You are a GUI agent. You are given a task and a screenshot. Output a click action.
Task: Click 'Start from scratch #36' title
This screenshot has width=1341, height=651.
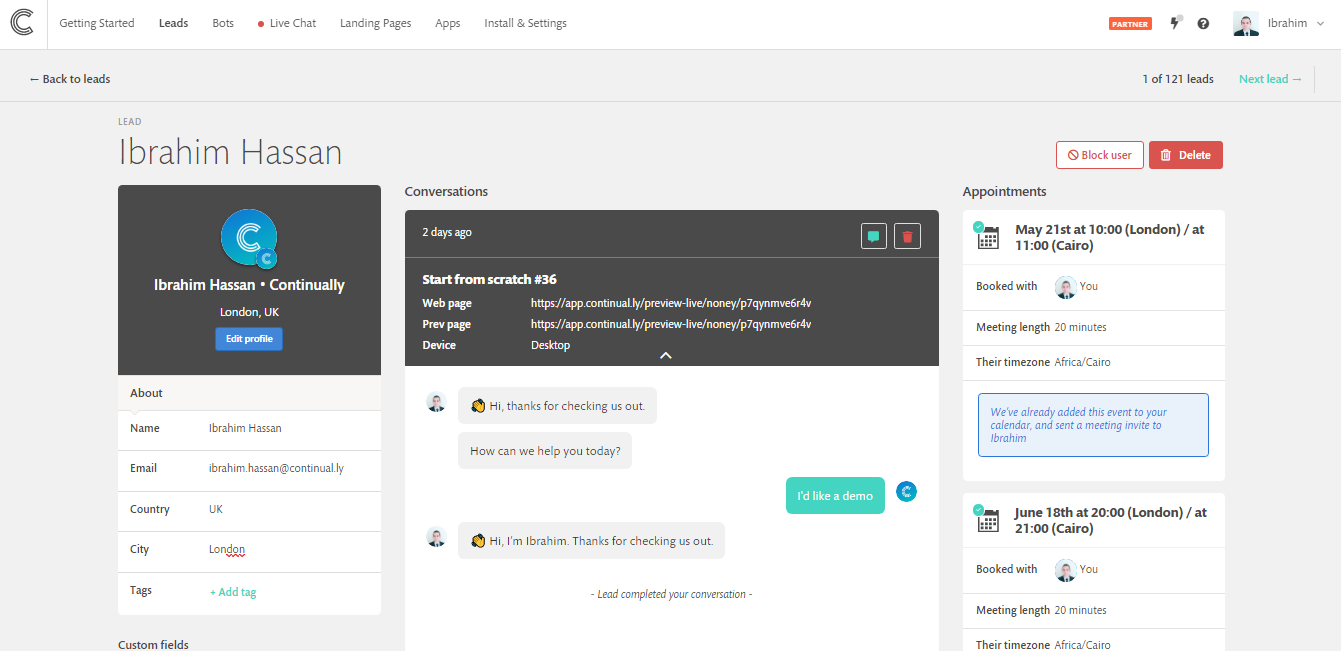click(x=489, y=279)
